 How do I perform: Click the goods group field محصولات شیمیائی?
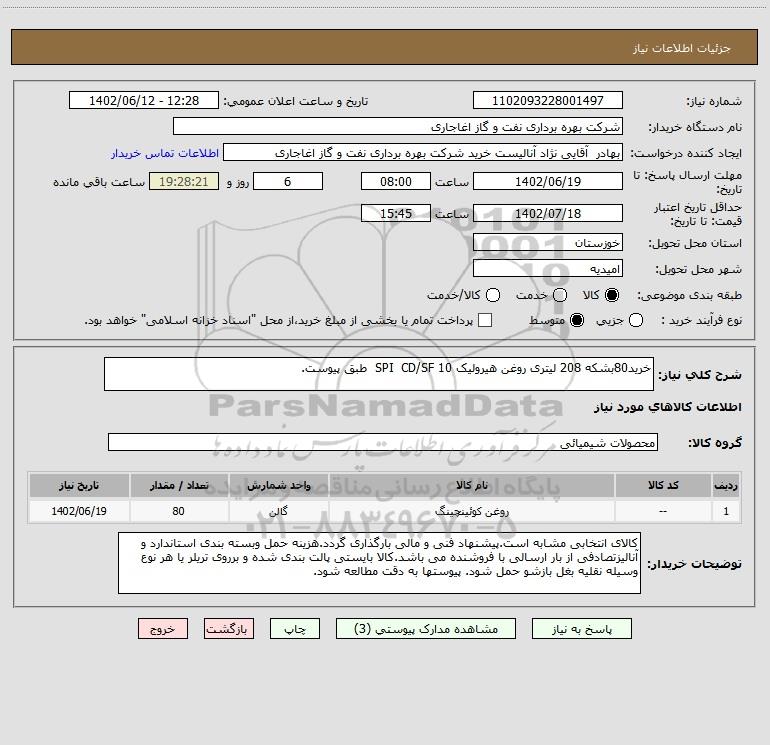383,442
